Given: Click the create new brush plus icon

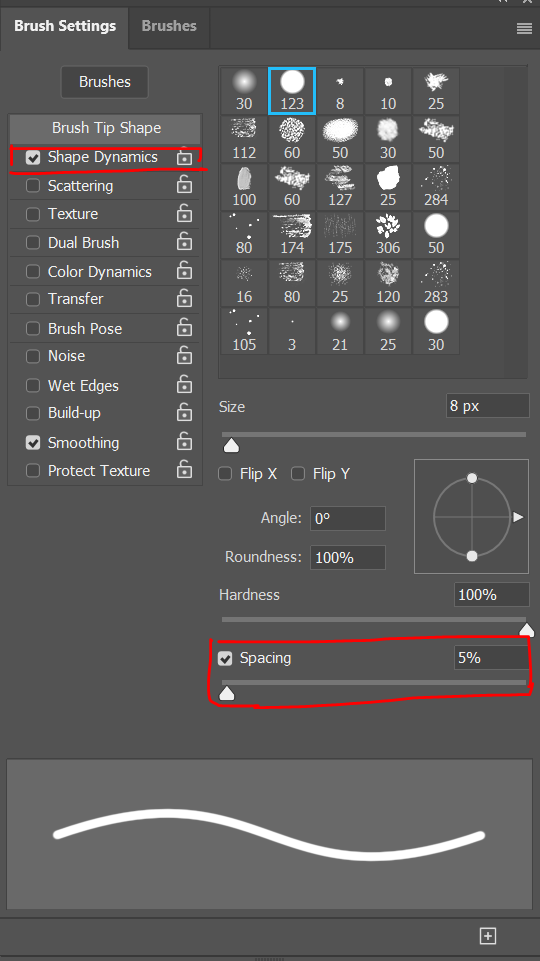Looking at the screenshot, I should click(488, 936).
